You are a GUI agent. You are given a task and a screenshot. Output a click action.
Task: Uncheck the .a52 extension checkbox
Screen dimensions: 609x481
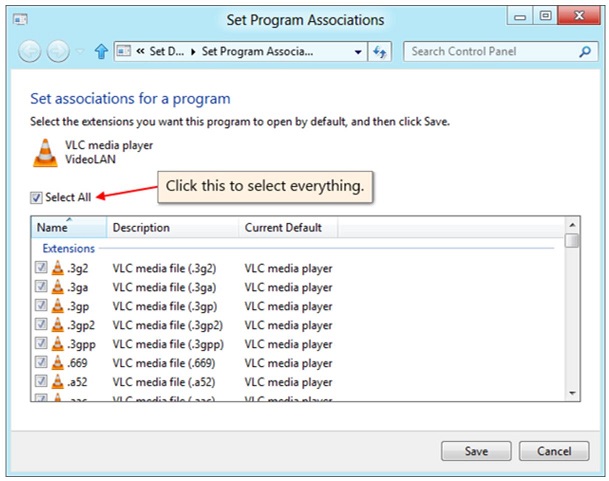point(41,381)
